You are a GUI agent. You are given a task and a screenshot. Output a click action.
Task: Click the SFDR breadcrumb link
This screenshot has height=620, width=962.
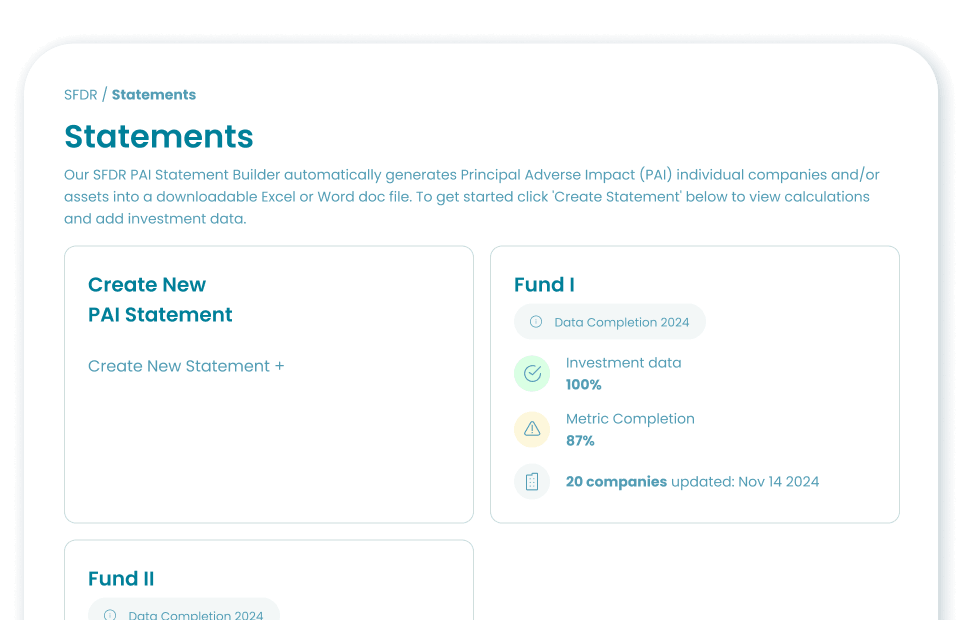pos(80,94)
